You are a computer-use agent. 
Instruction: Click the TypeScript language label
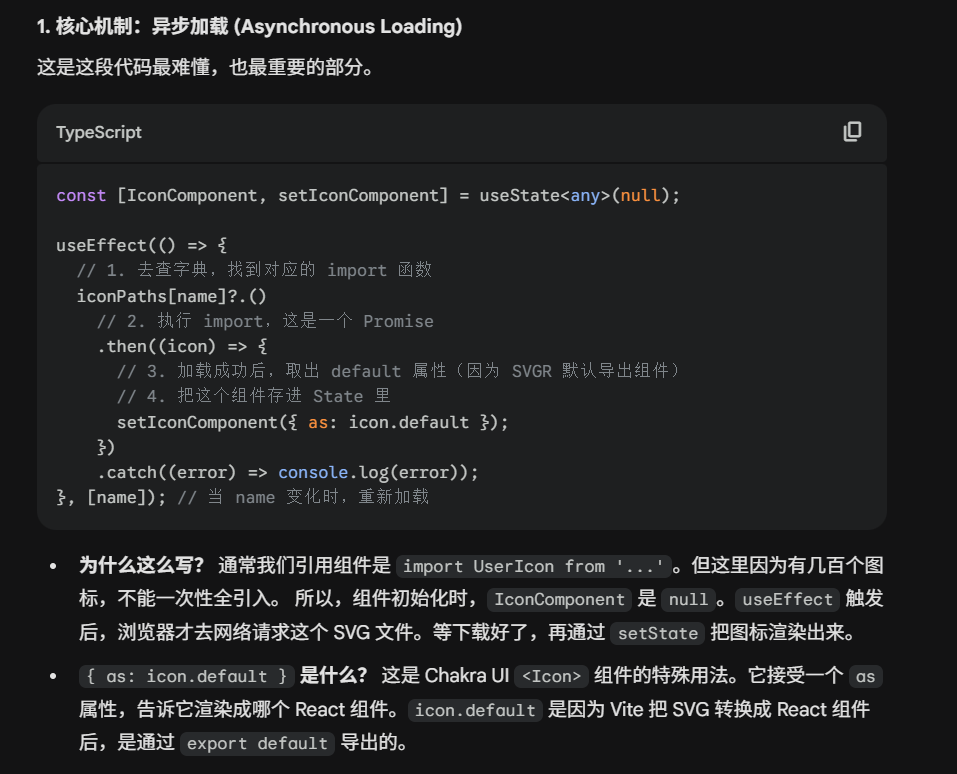[x=99, y=132]
